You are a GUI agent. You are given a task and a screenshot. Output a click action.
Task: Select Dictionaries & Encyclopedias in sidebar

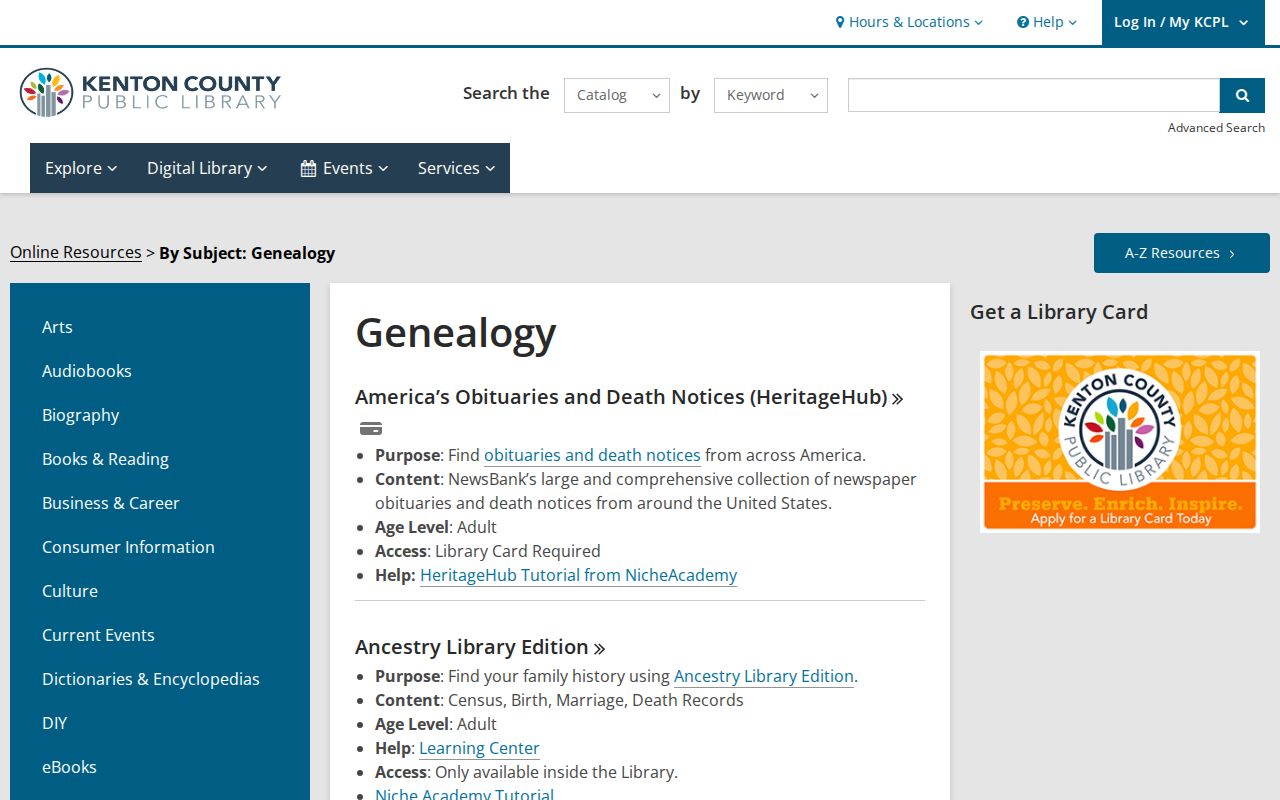click(x=151, y=679)
